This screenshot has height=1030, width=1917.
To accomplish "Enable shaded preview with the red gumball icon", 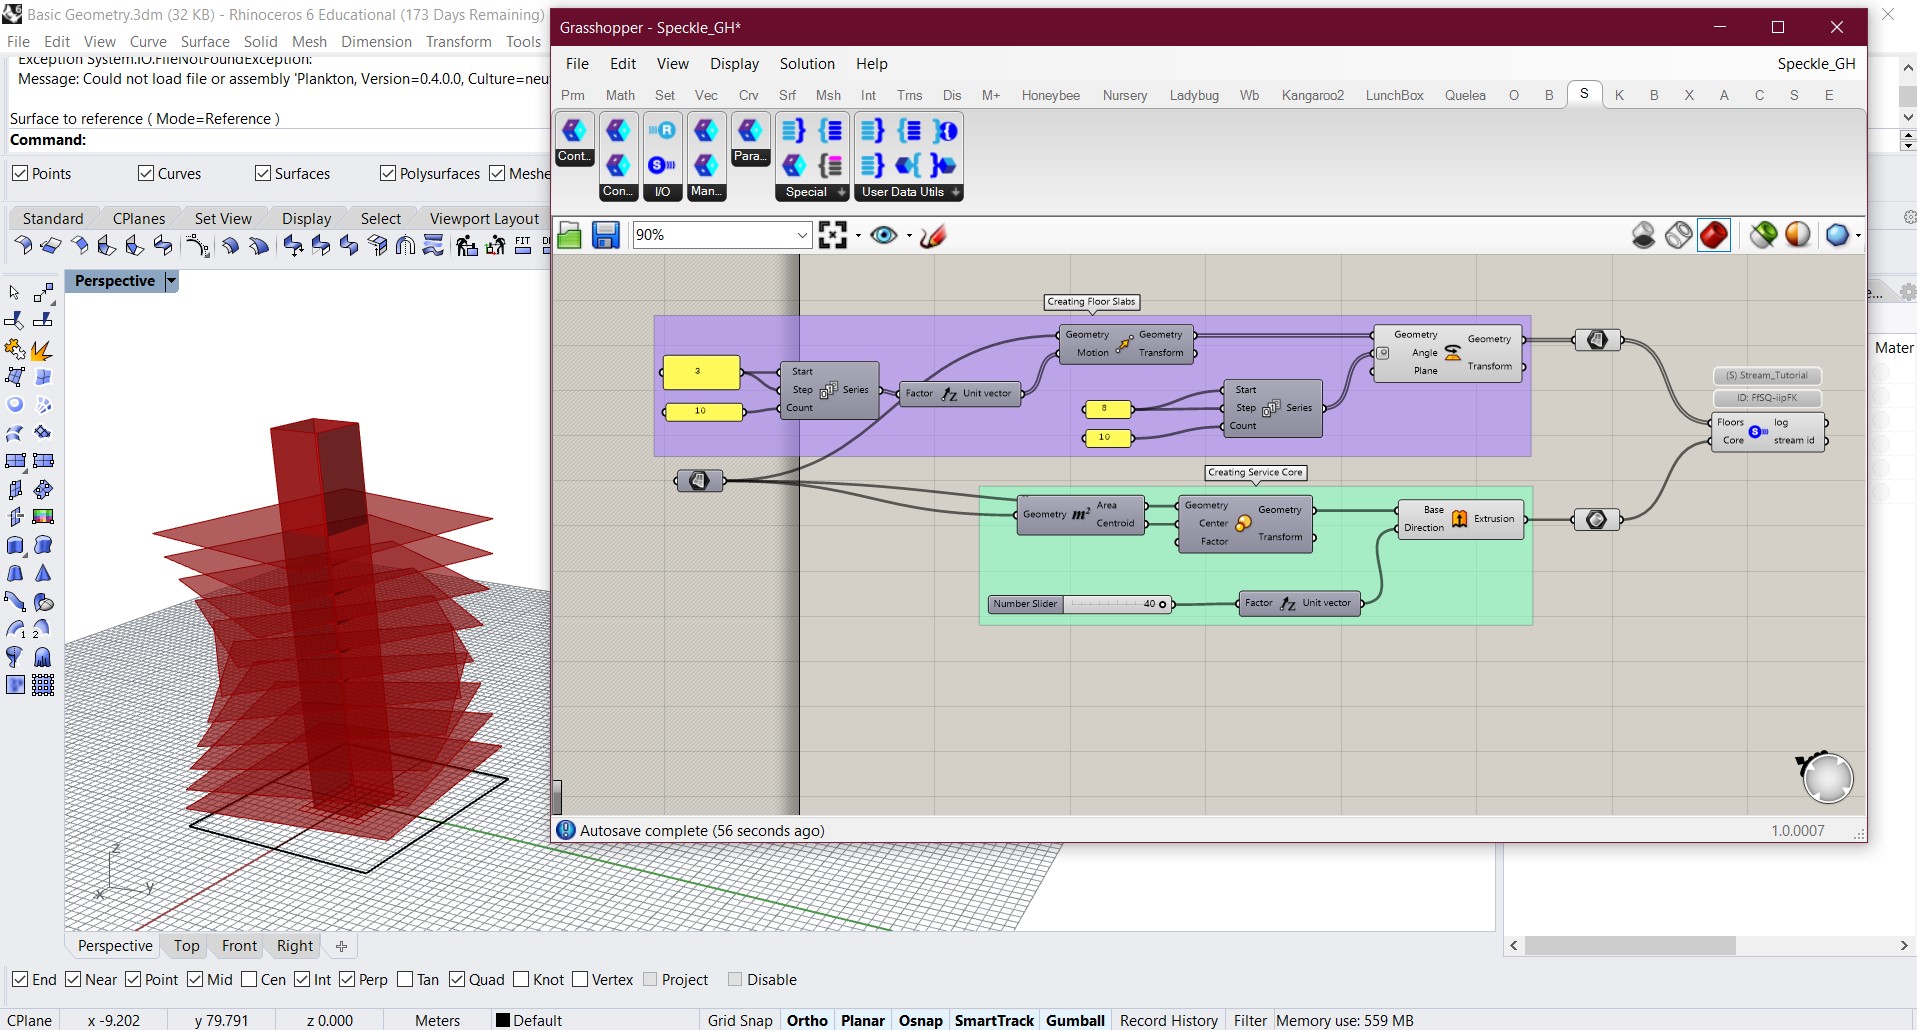I will tap(1714, 234).
